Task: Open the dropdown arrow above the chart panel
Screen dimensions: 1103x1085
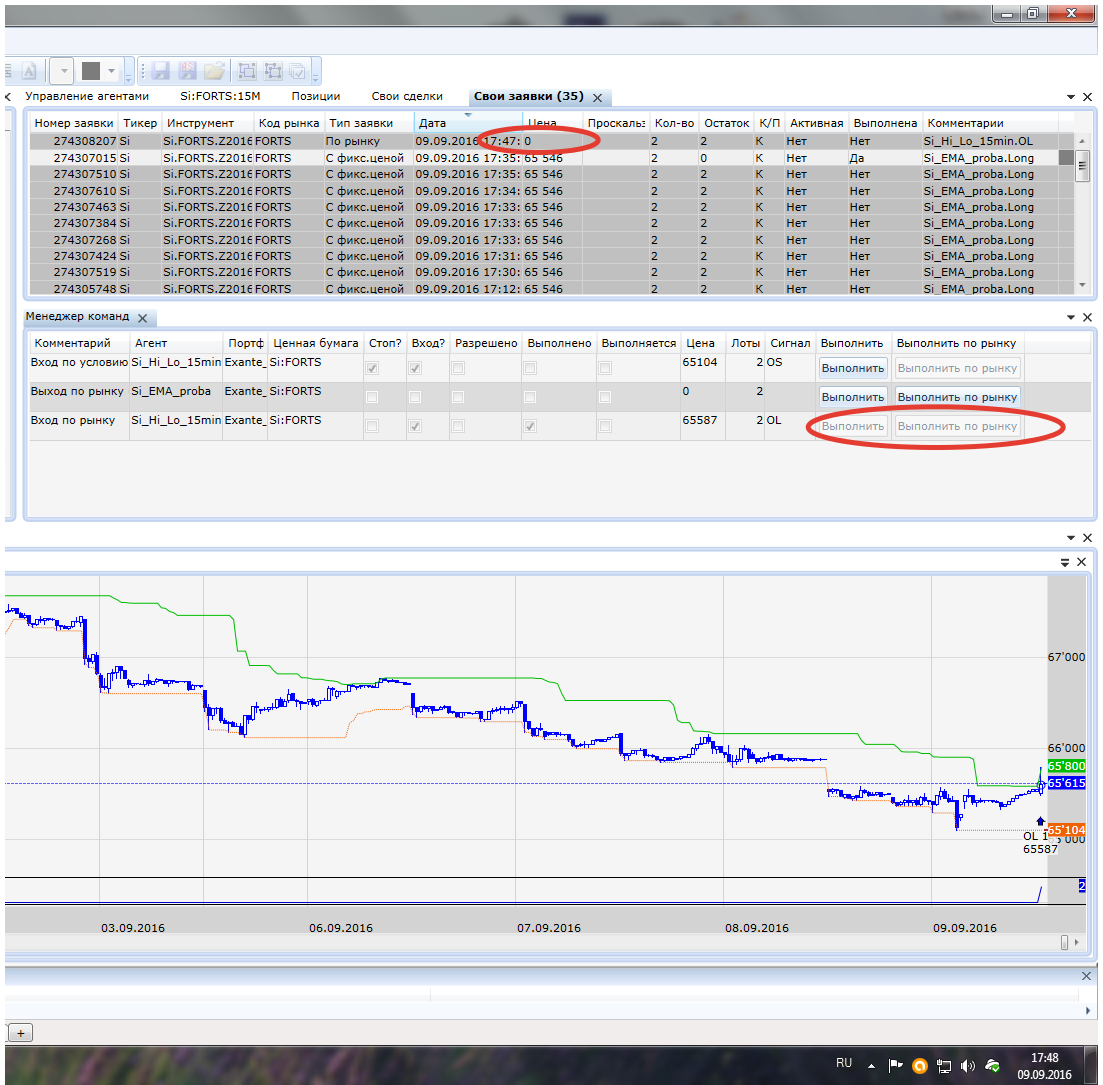Action: 1071,538
